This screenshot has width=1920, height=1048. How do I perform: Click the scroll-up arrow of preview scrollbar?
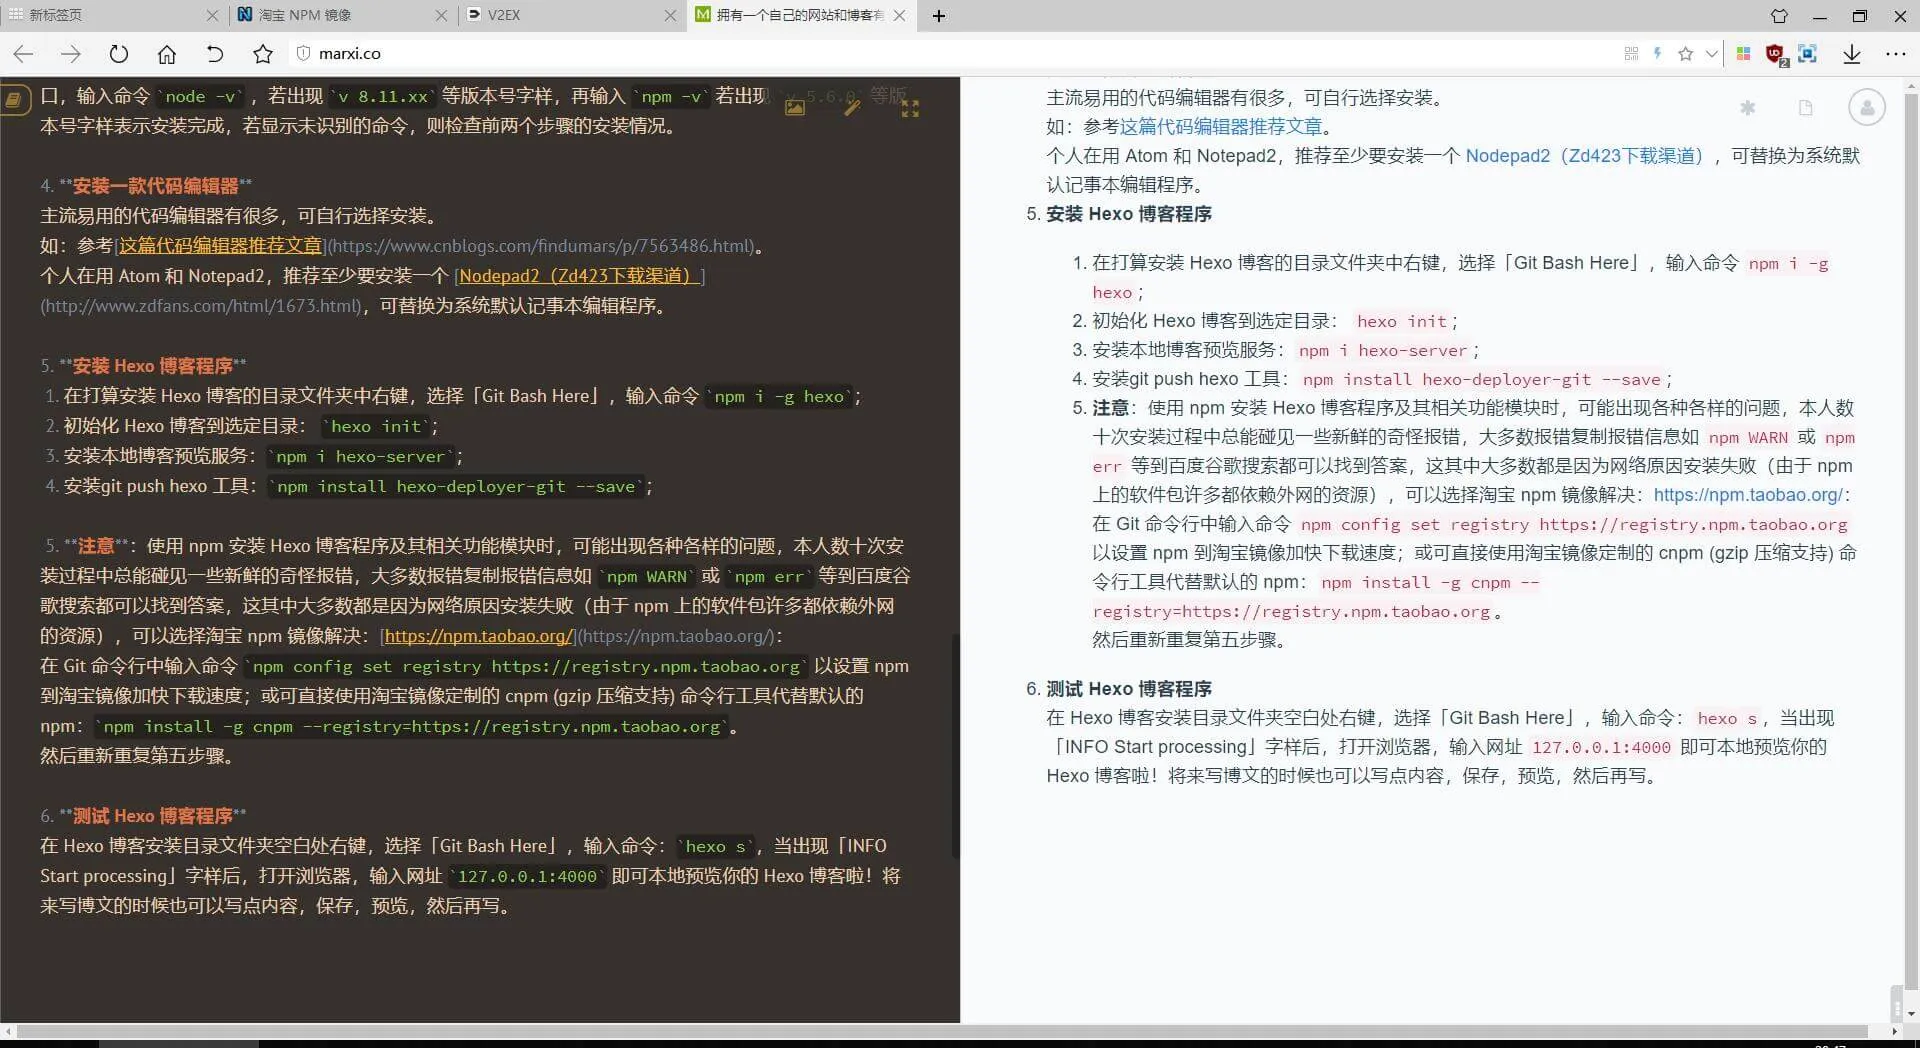pyautogui.click(x=1912, y=87)
